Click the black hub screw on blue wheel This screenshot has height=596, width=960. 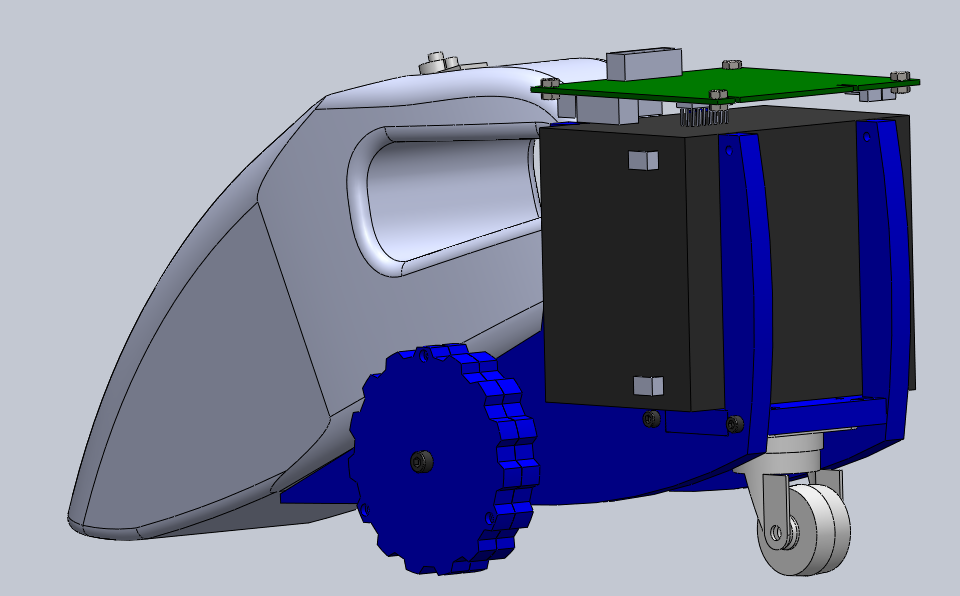click(421, 461)
